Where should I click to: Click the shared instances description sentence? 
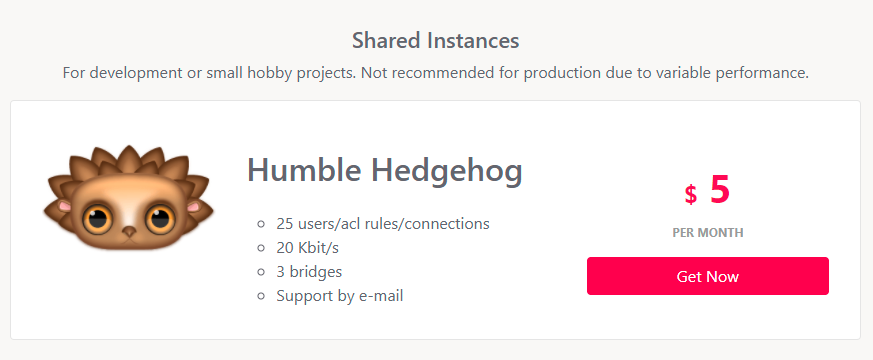pos(435,73)
